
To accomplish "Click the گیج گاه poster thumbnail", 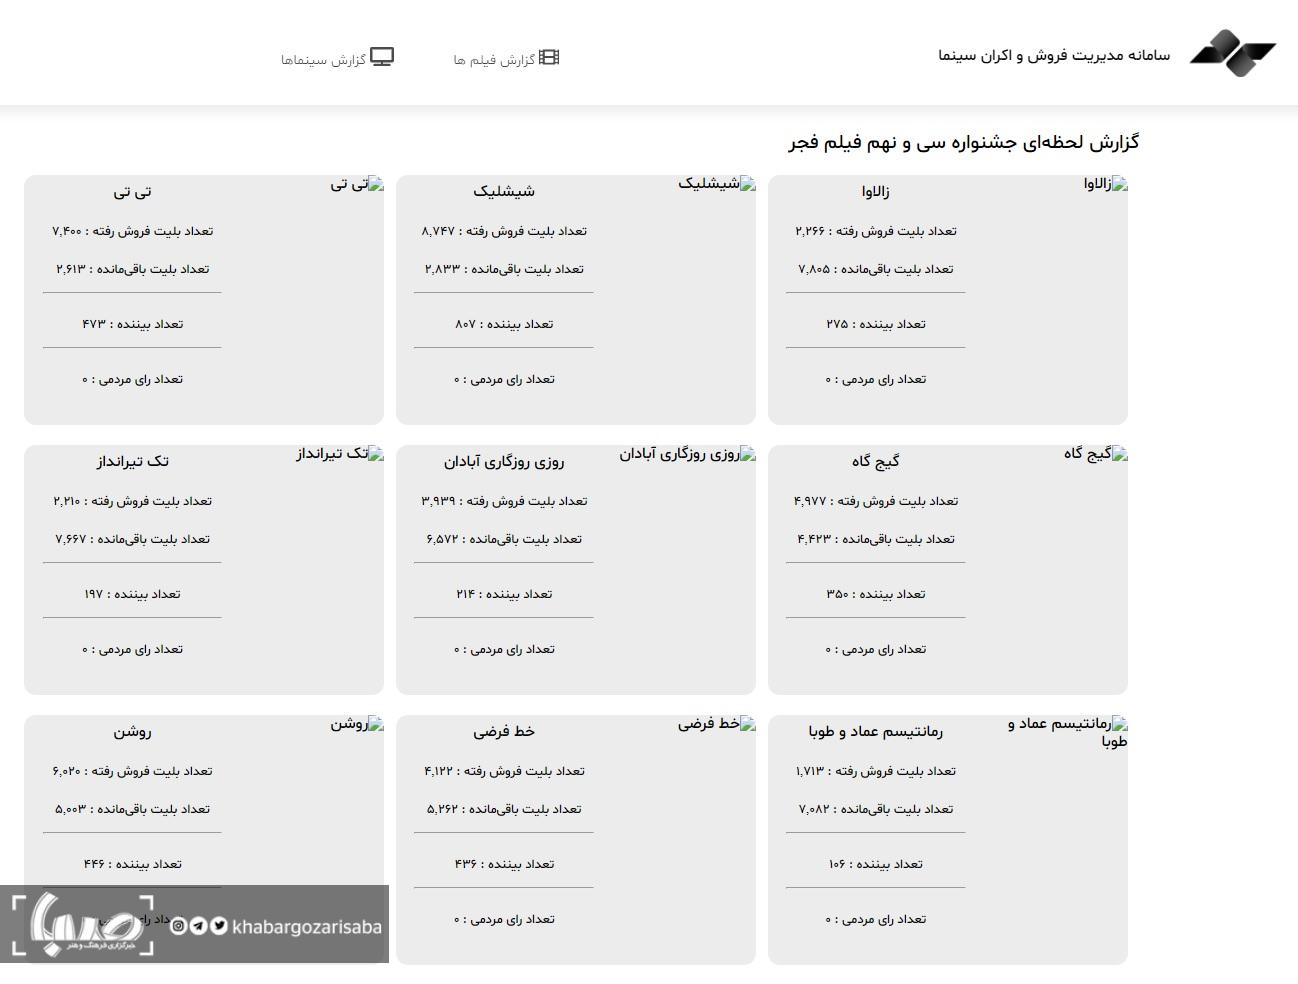I will tap(1095, 454).
